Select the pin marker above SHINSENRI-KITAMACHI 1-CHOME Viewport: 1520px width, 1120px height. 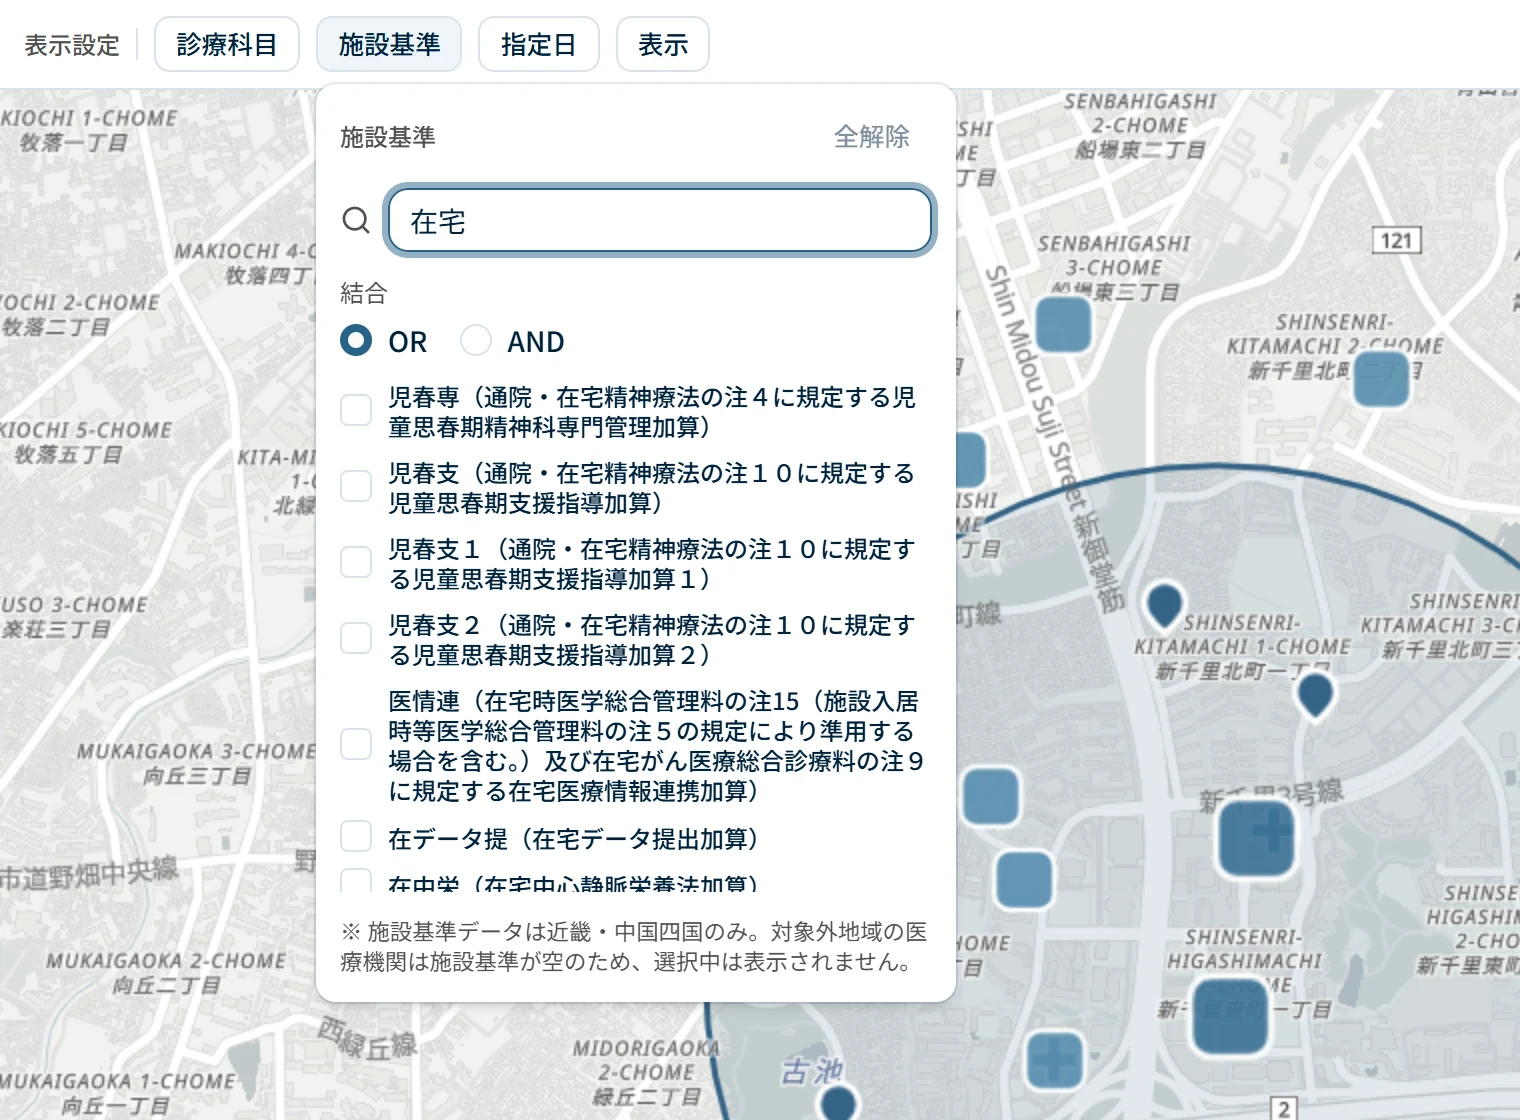click(1164, 606)
